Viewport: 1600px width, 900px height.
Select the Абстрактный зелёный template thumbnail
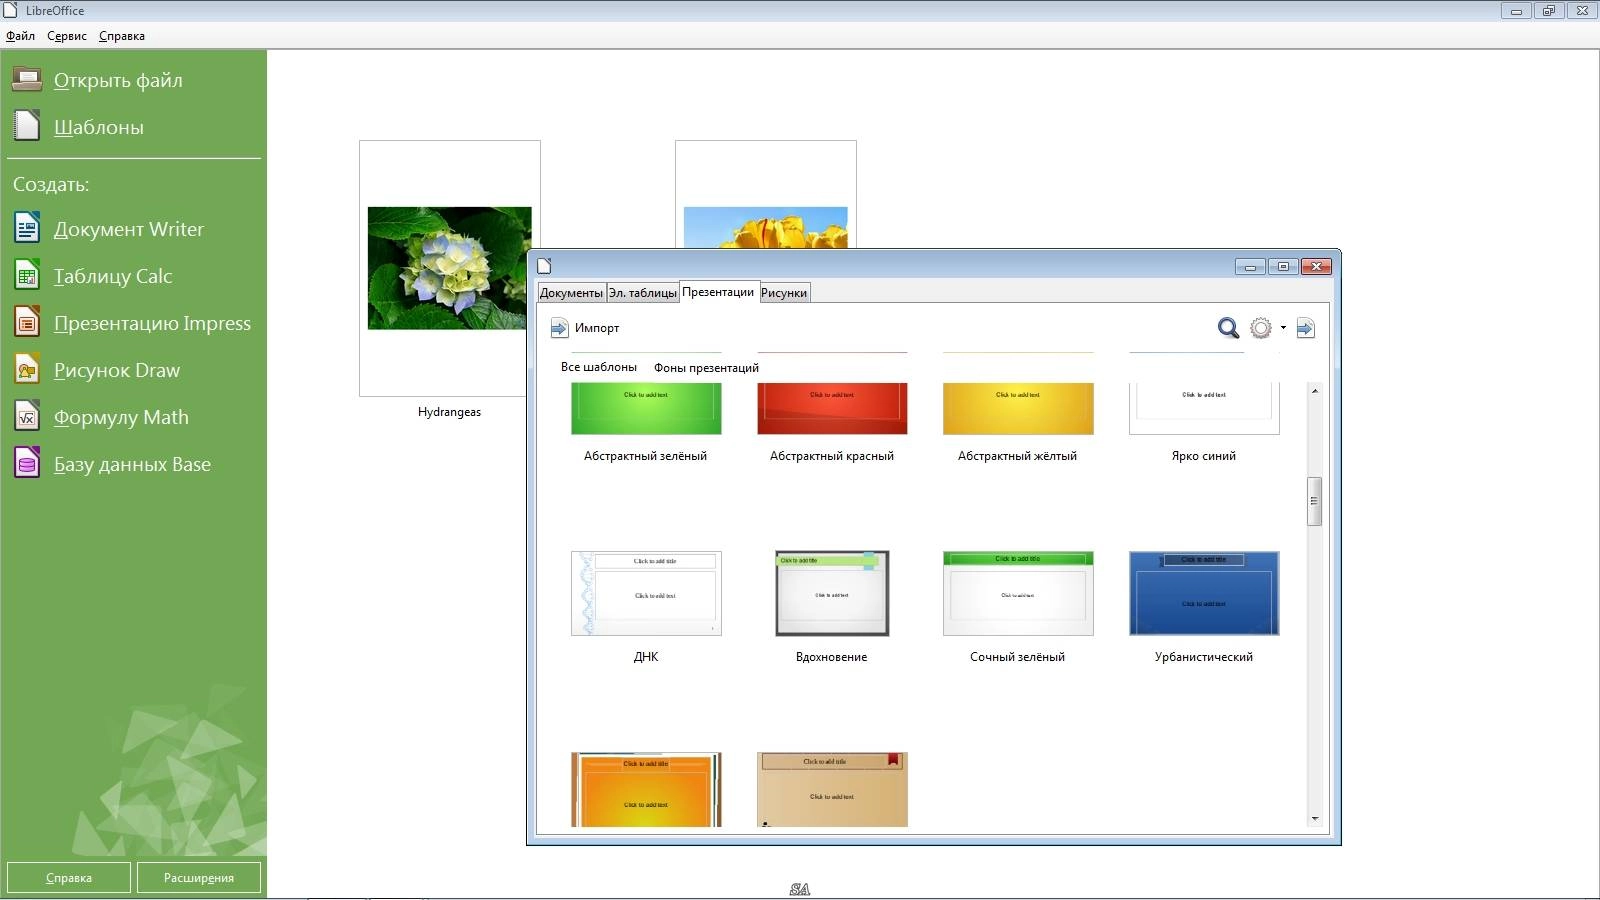tap(646, 408)
